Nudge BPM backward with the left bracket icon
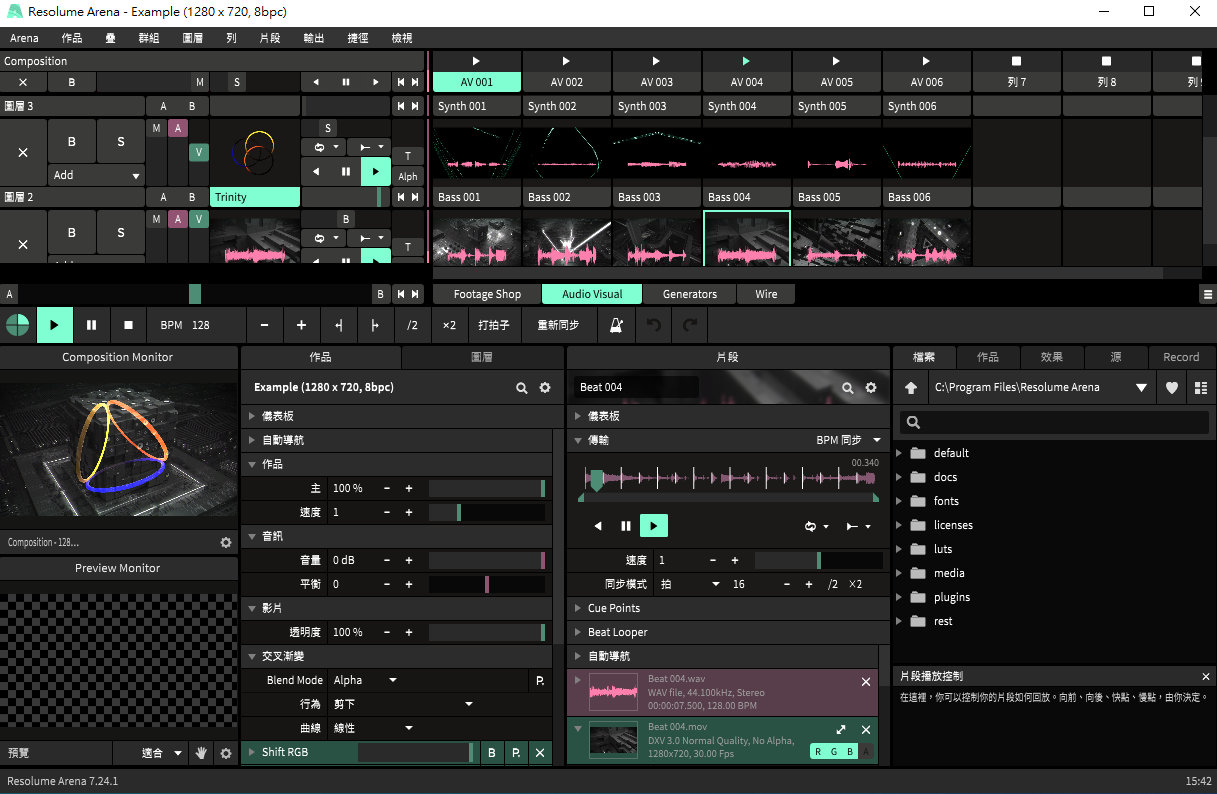Image resolution: width=1217 pixels, height=794 pixels. click(x=338, y=325)
